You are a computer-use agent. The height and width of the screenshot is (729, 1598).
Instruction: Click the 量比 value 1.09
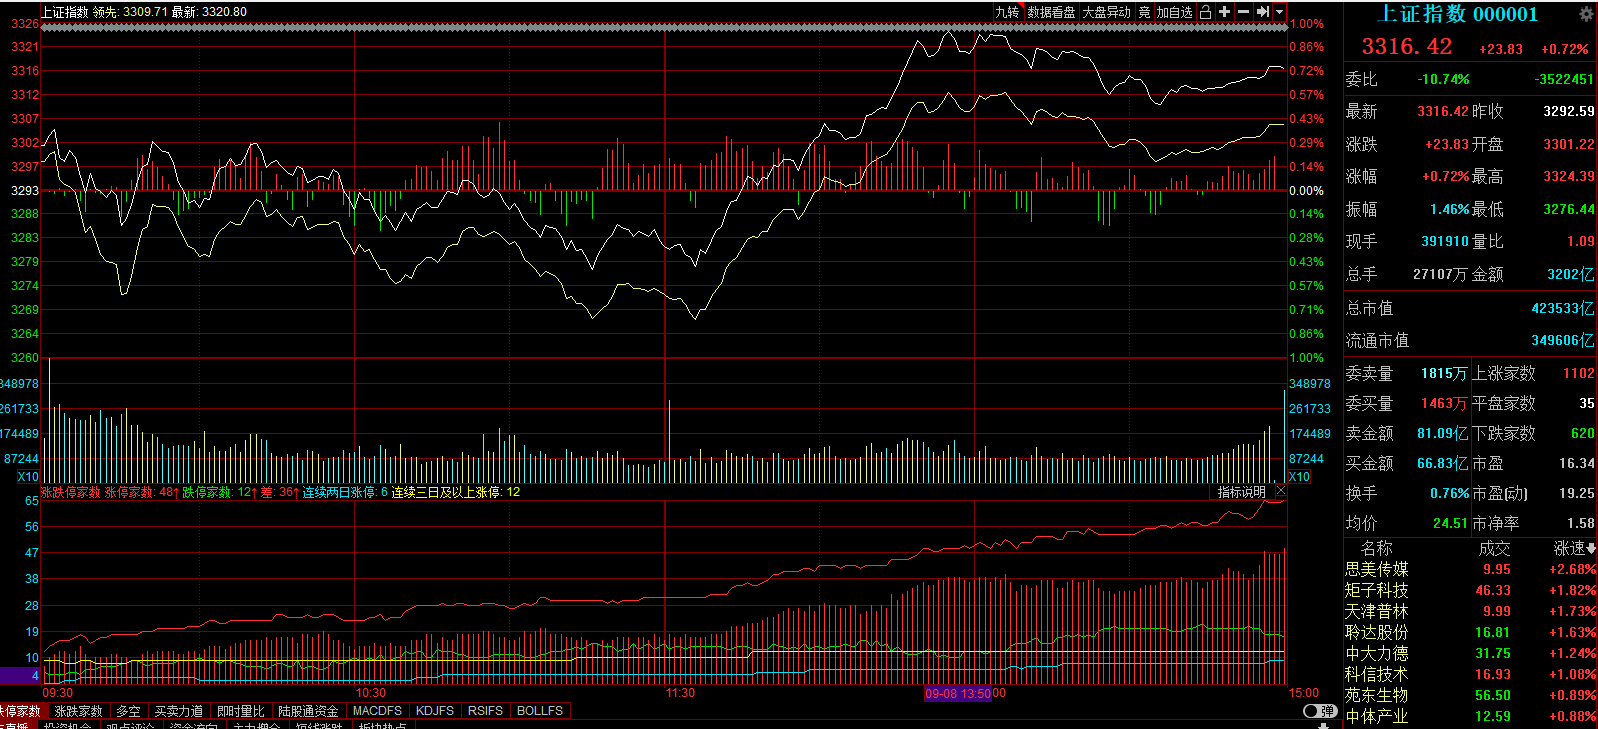click(x=1581, y=241)
